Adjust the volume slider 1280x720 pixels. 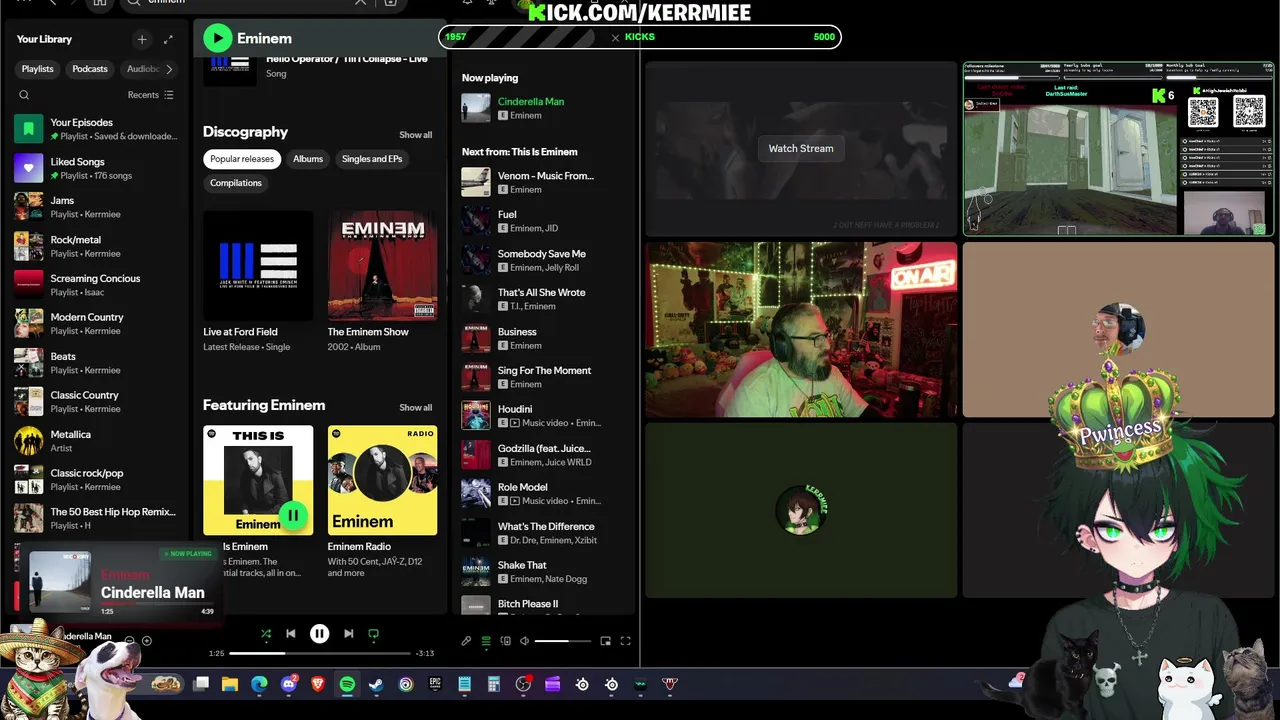tap(563, 641)
